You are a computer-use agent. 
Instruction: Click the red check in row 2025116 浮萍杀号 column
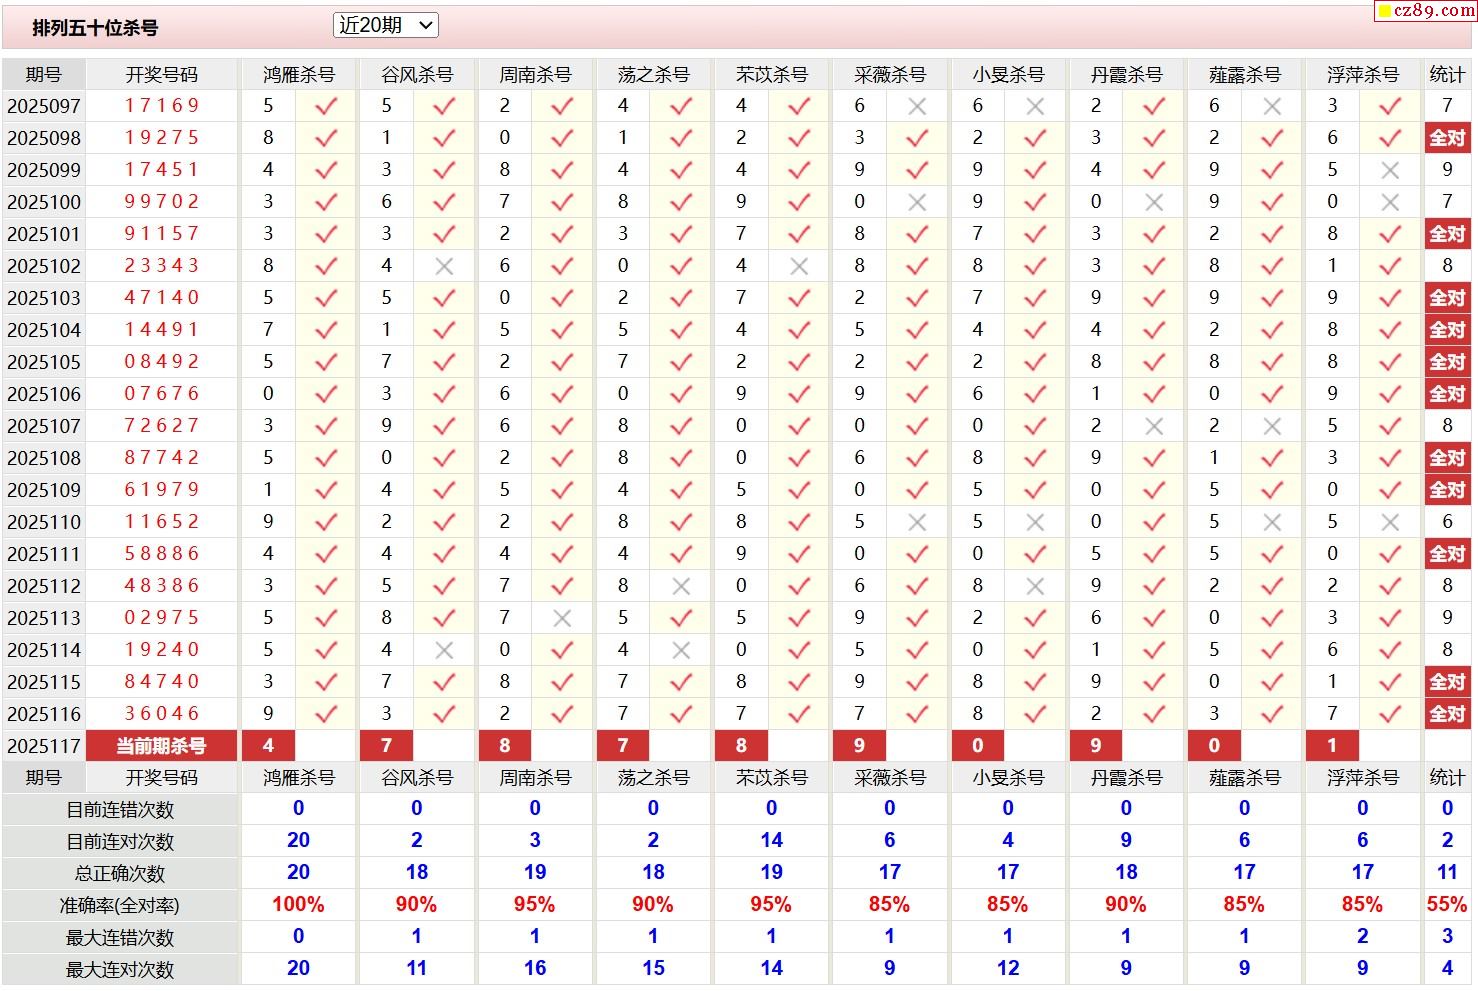pos(1390,714)
